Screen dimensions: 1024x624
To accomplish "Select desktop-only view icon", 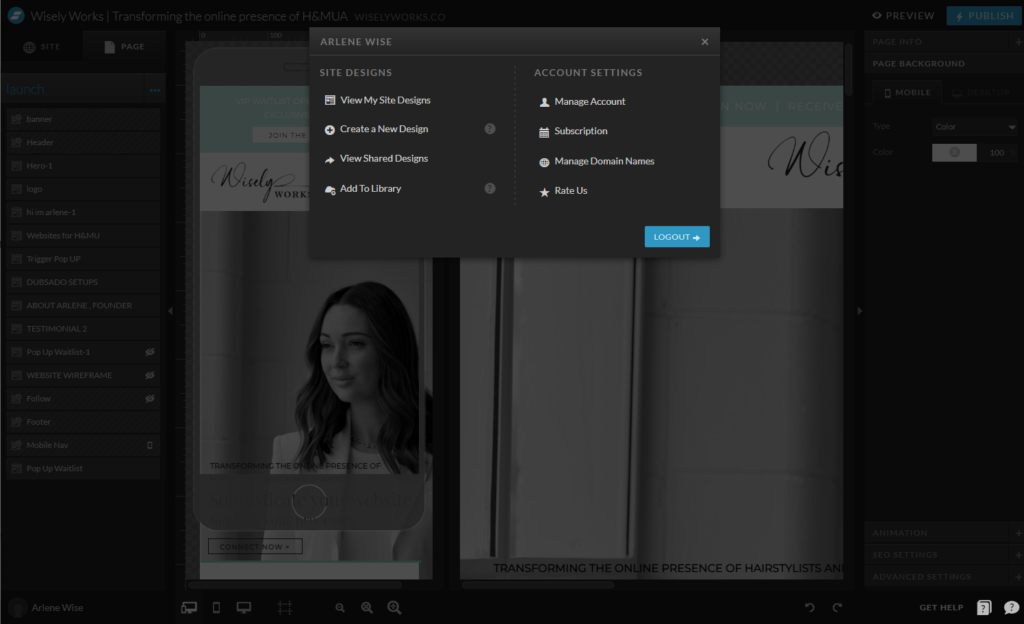I will 244,608.
